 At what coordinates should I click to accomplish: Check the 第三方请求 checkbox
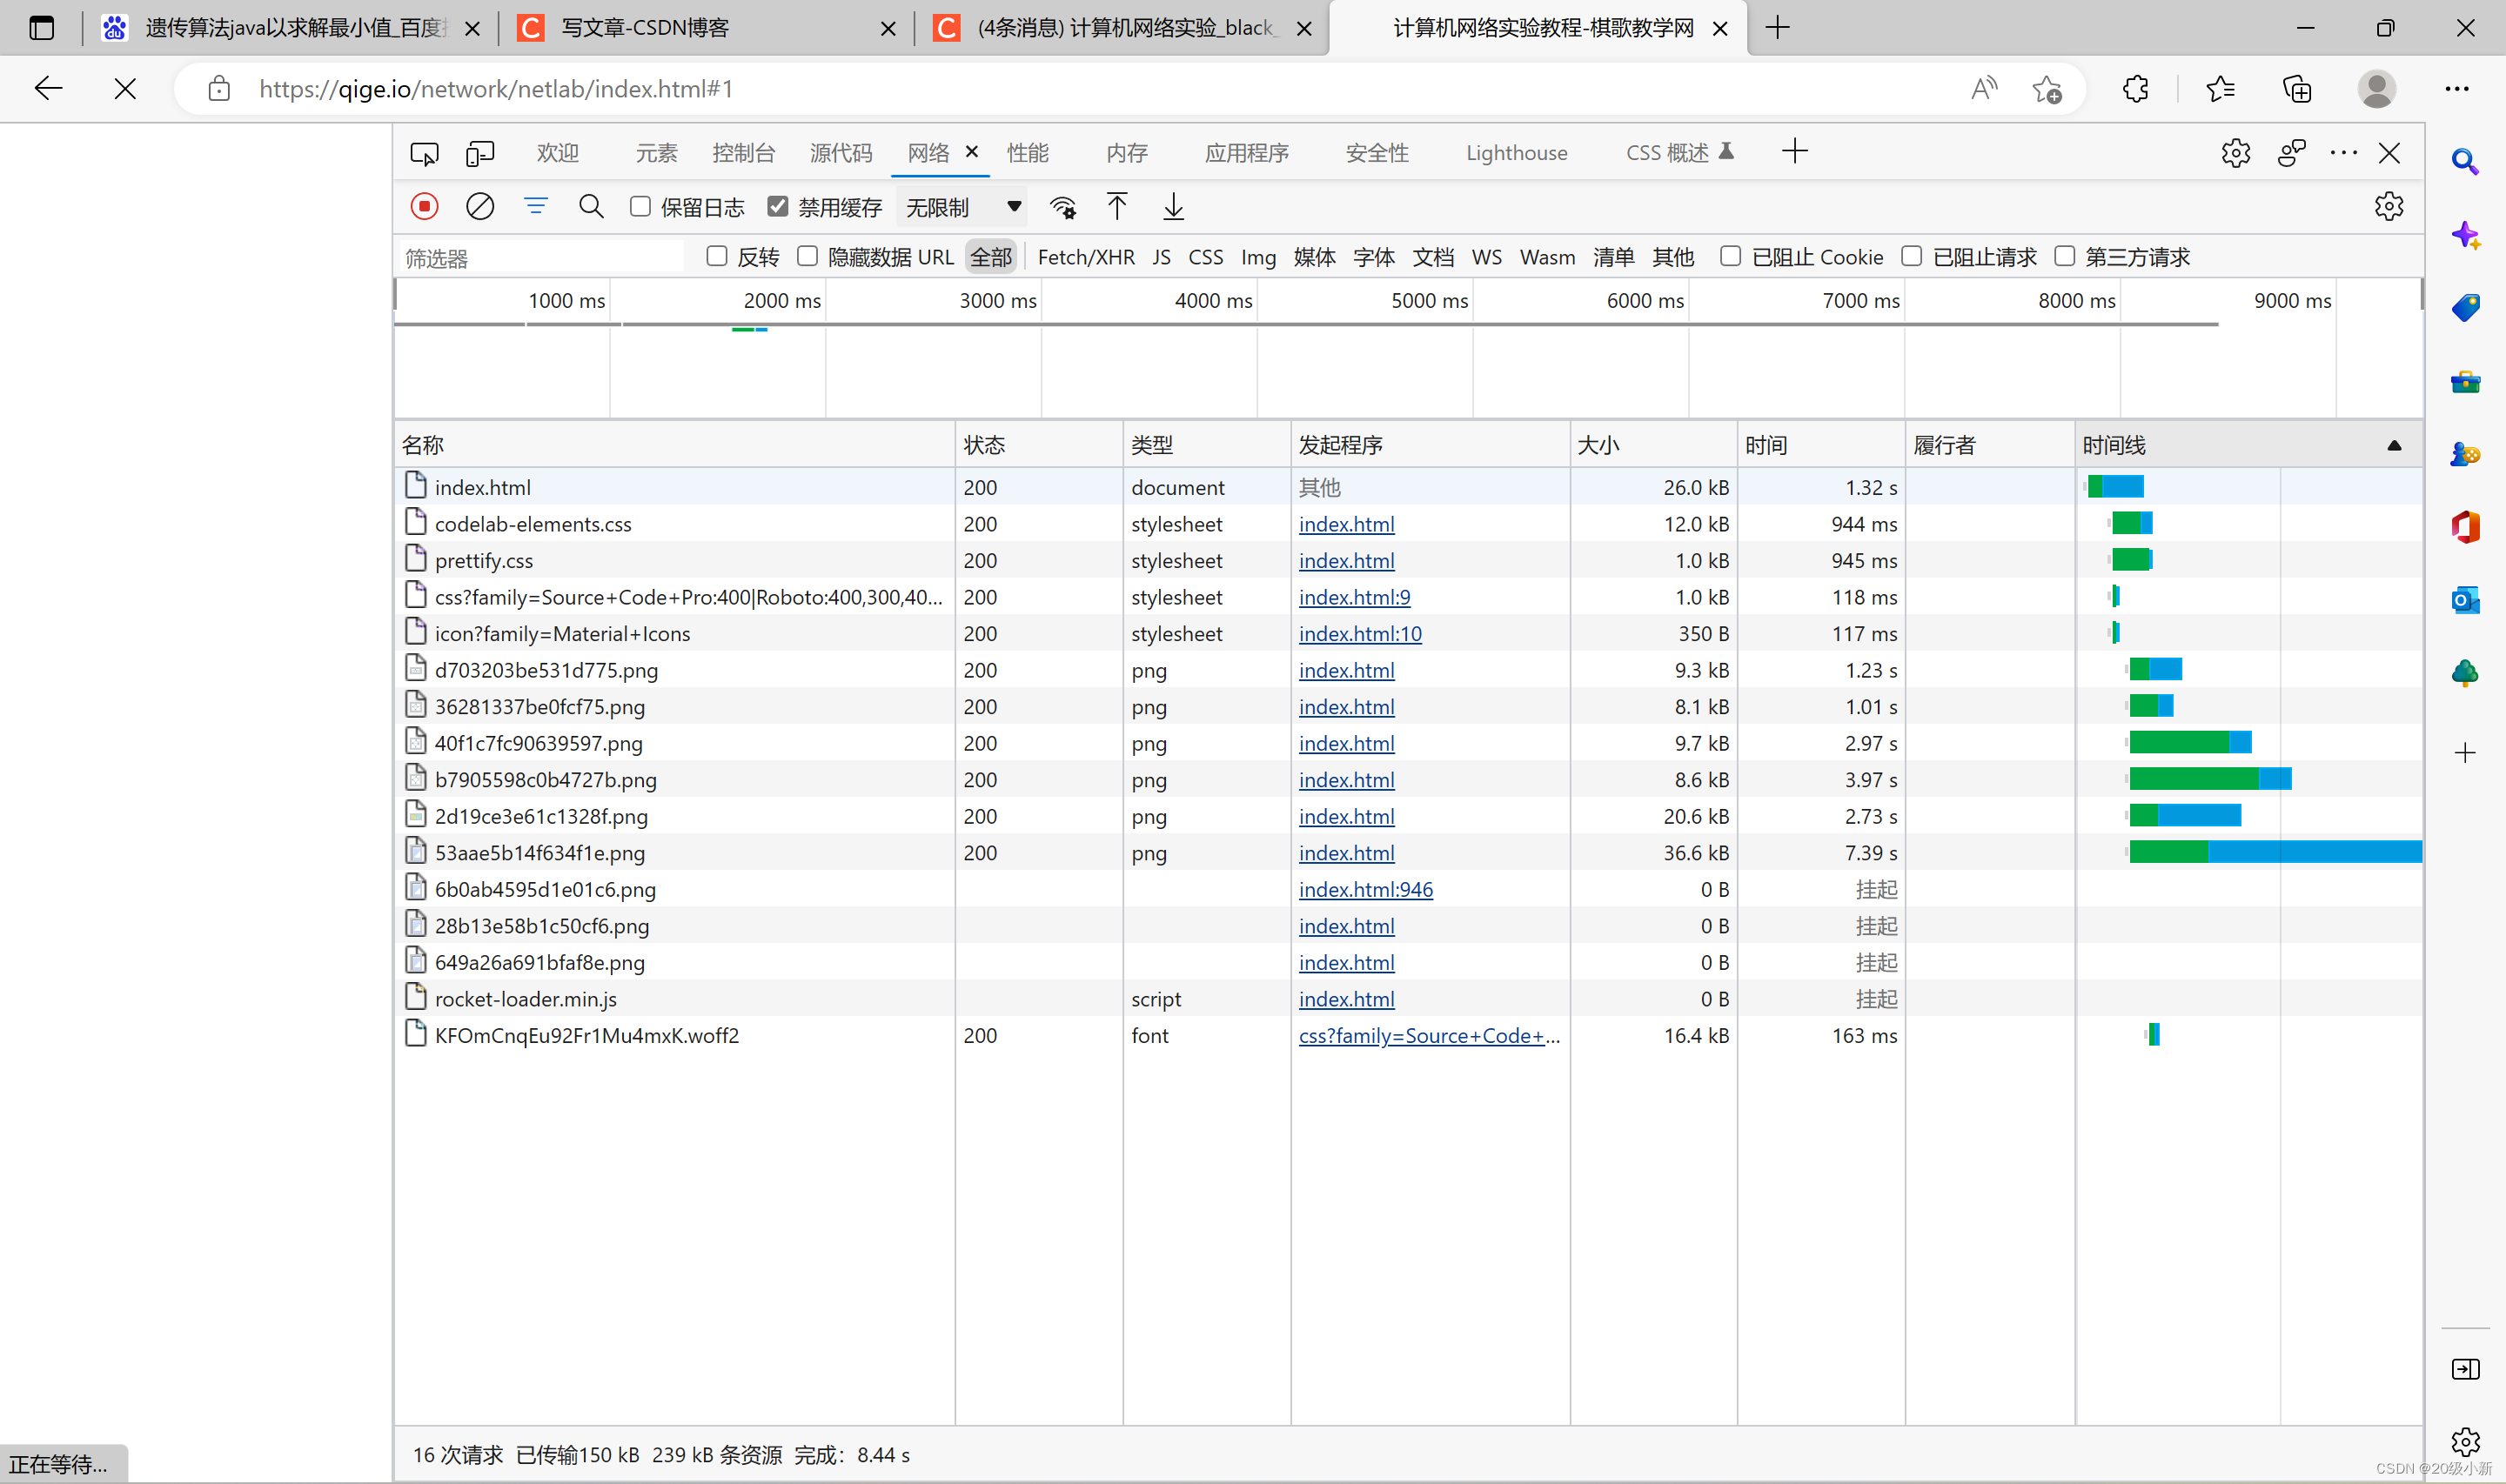click(x=2064, y=256)
